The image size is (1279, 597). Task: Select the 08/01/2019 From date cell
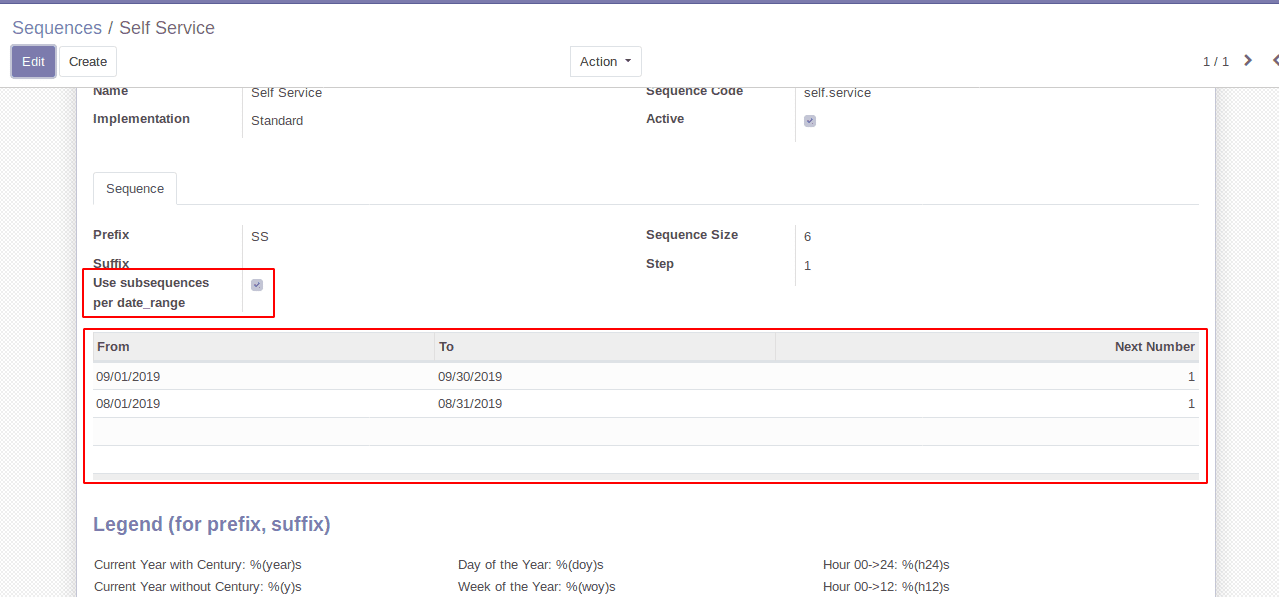263,404
